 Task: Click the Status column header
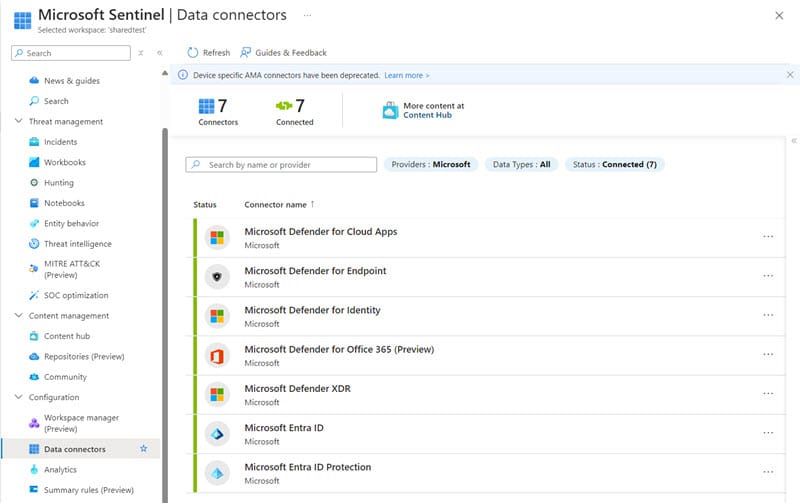pyautogui.click(x=205, y=205)
